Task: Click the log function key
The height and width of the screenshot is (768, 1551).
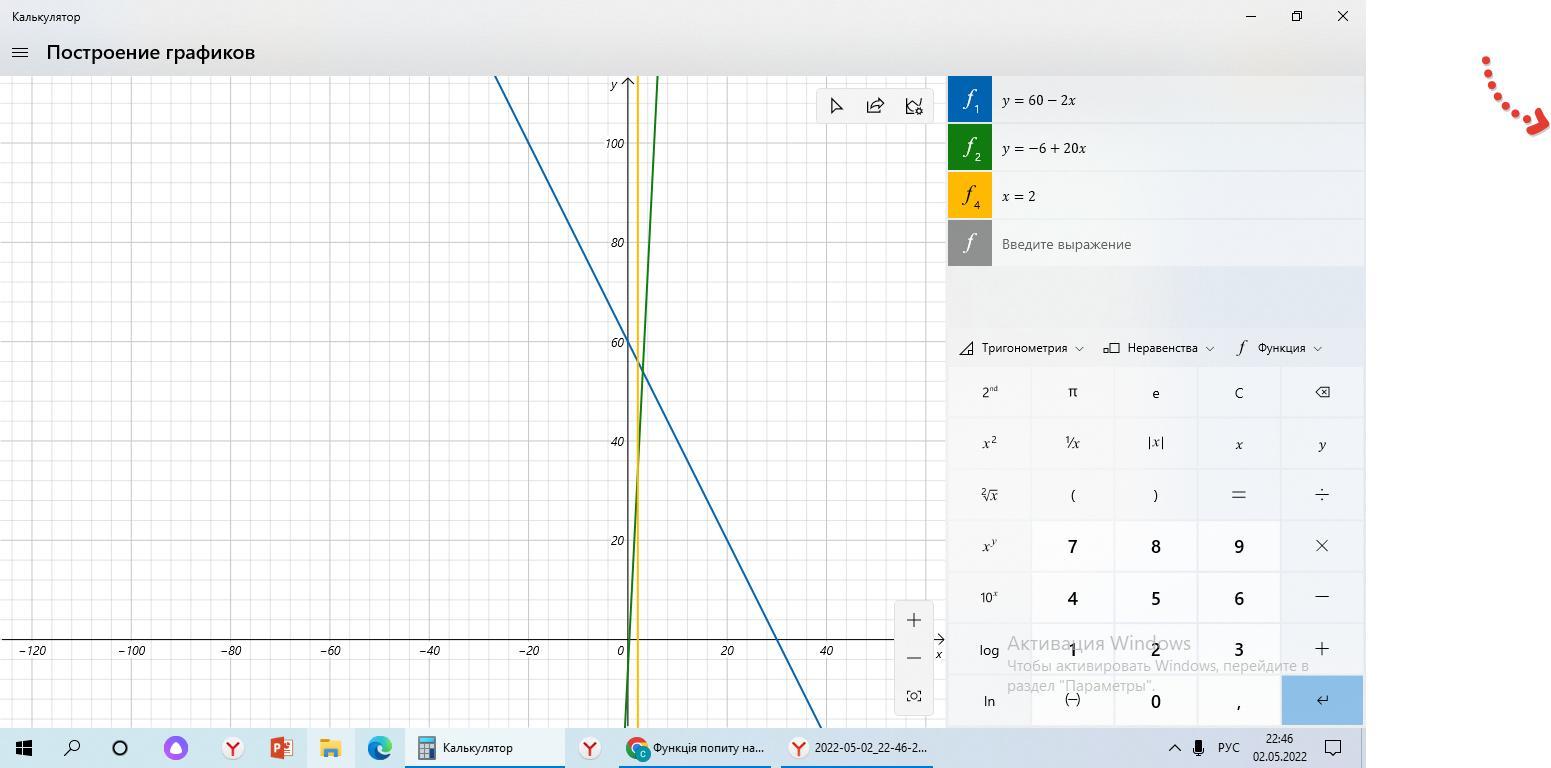Action: click(x=989, y=649)
